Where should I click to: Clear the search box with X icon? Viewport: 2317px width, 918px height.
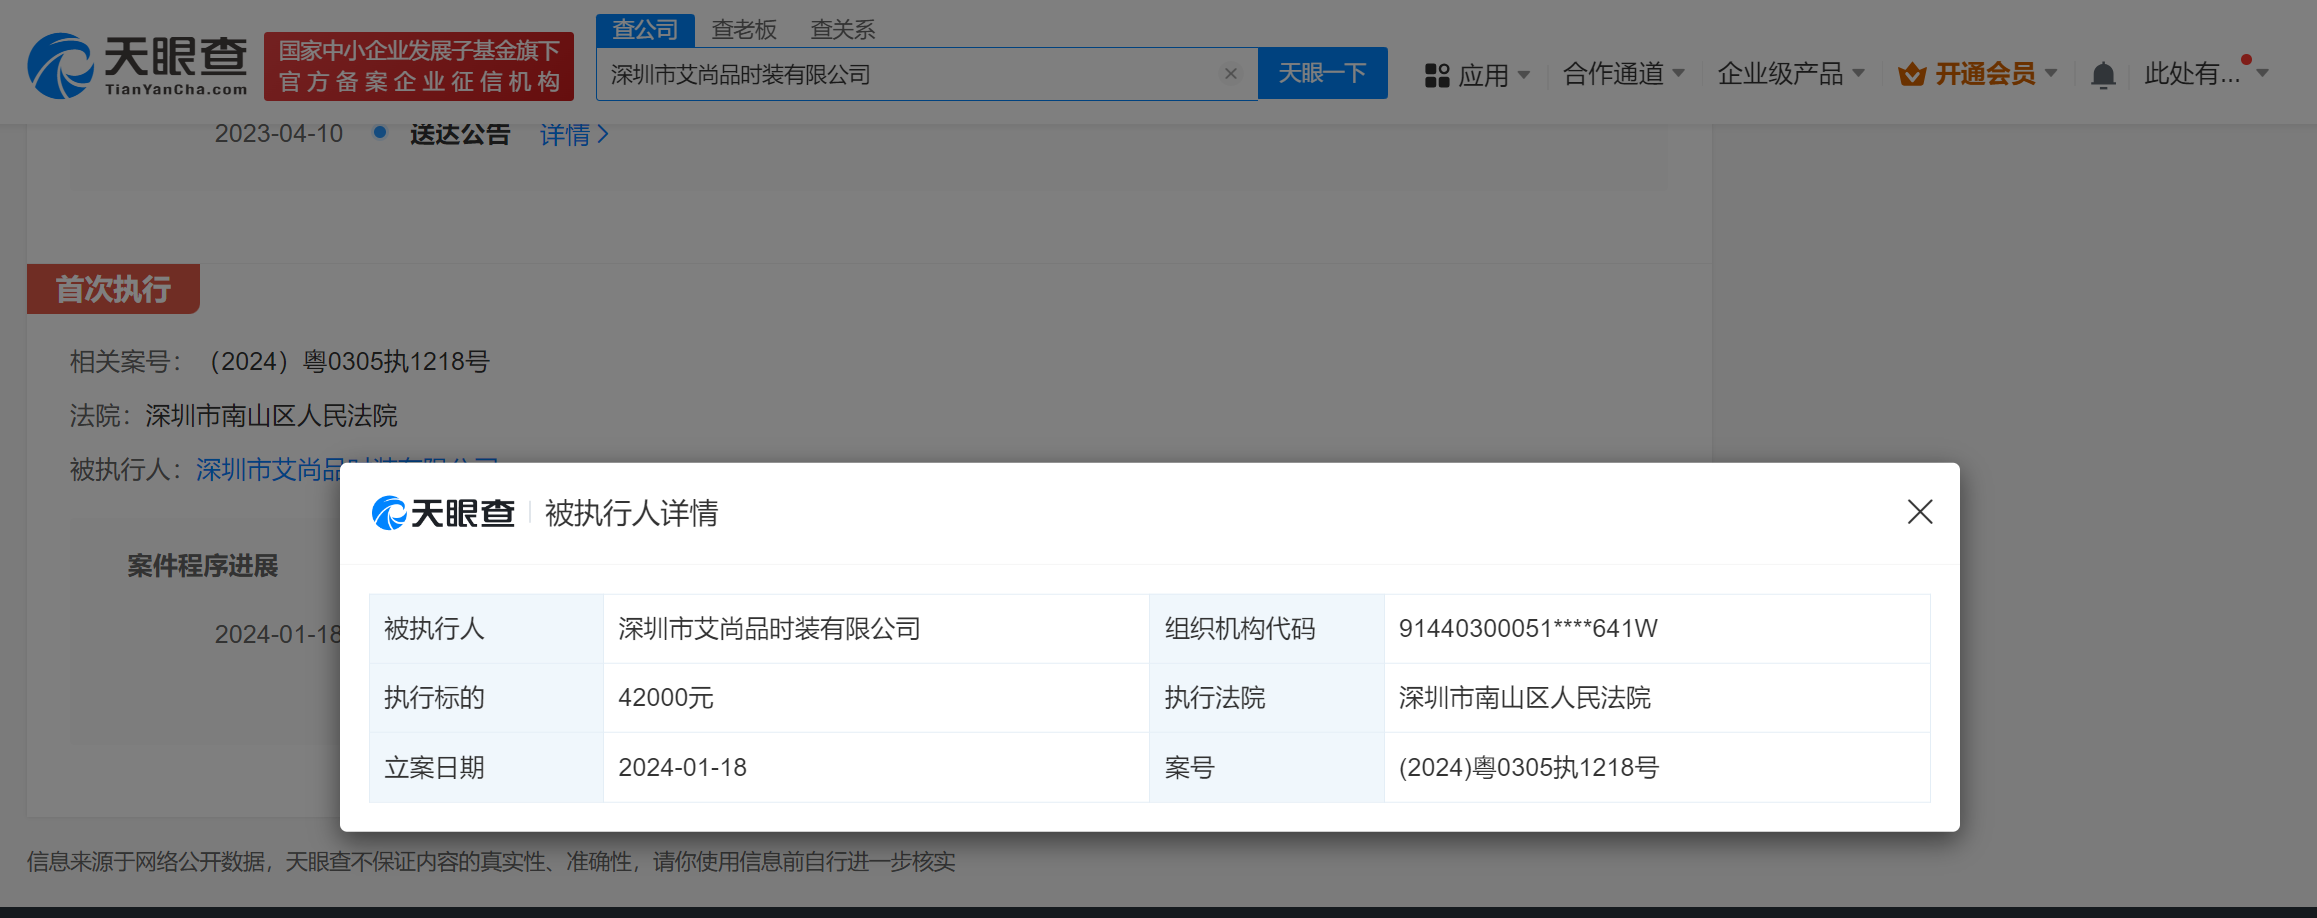1230,74
